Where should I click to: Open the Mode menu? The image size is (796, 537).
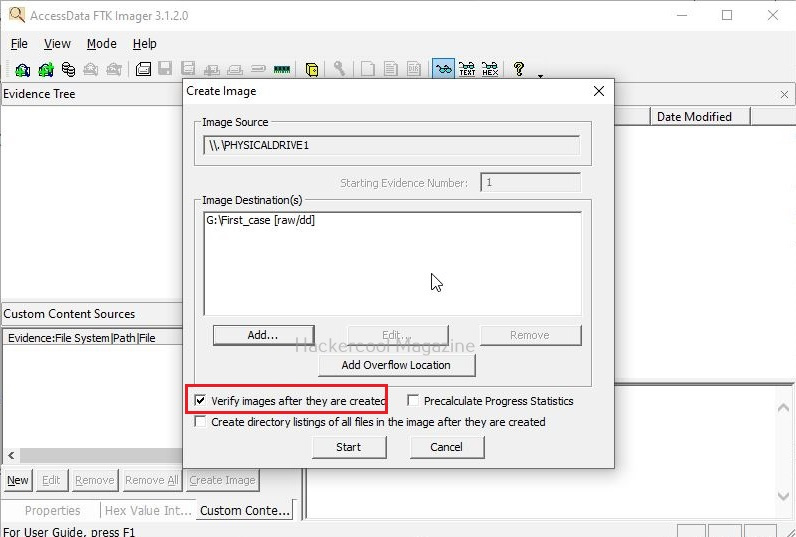[x=101, y=44]
